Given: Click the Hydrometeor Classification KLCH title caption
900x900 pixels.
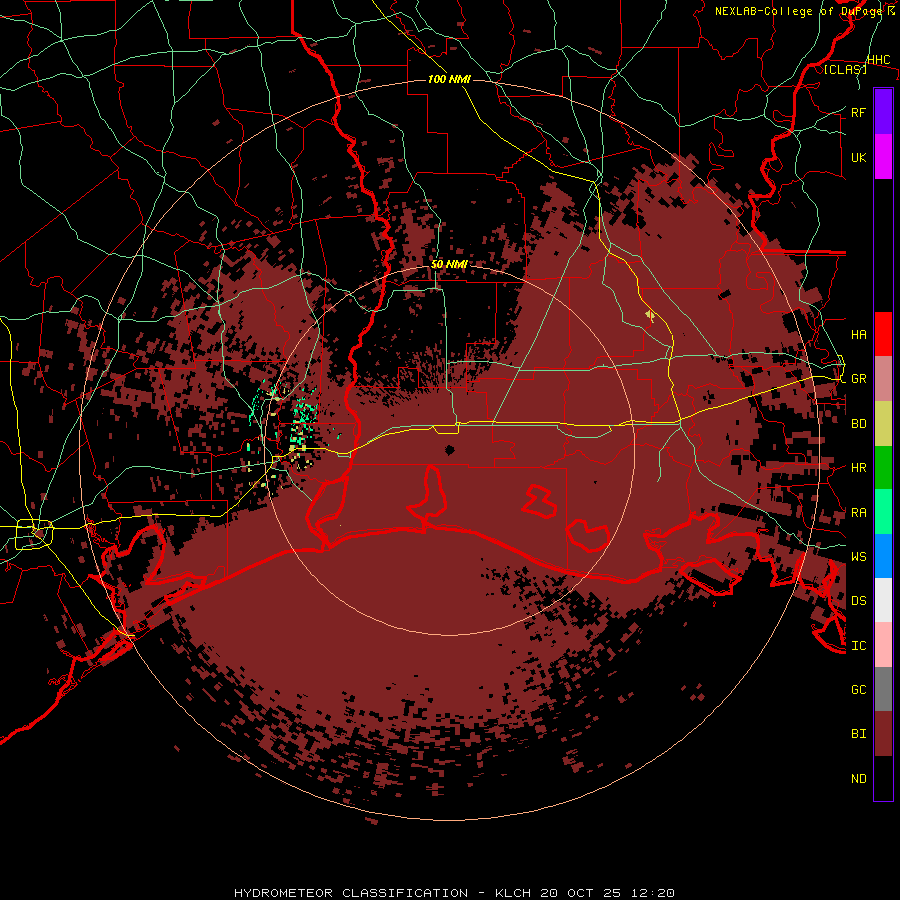Looking at the screenshot, I should (x=454, y=893).
